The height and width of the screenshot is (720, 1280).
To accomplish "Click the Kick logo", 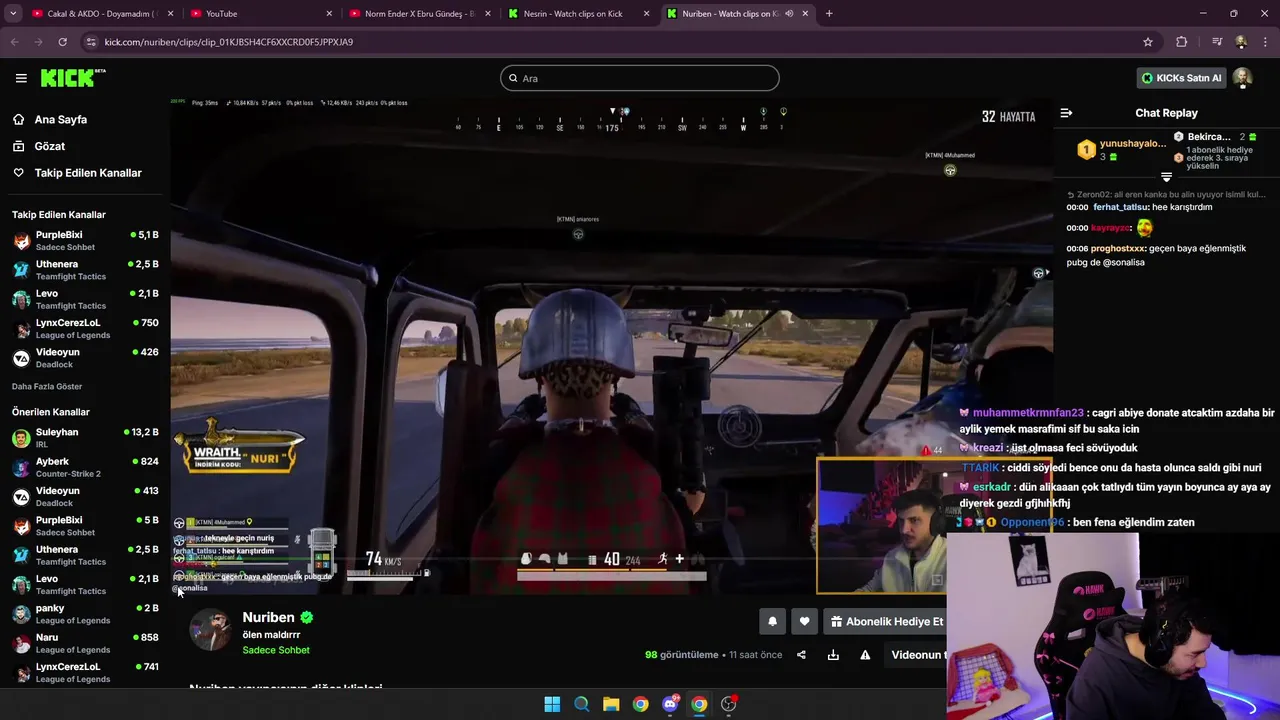I will coord(73,78).
